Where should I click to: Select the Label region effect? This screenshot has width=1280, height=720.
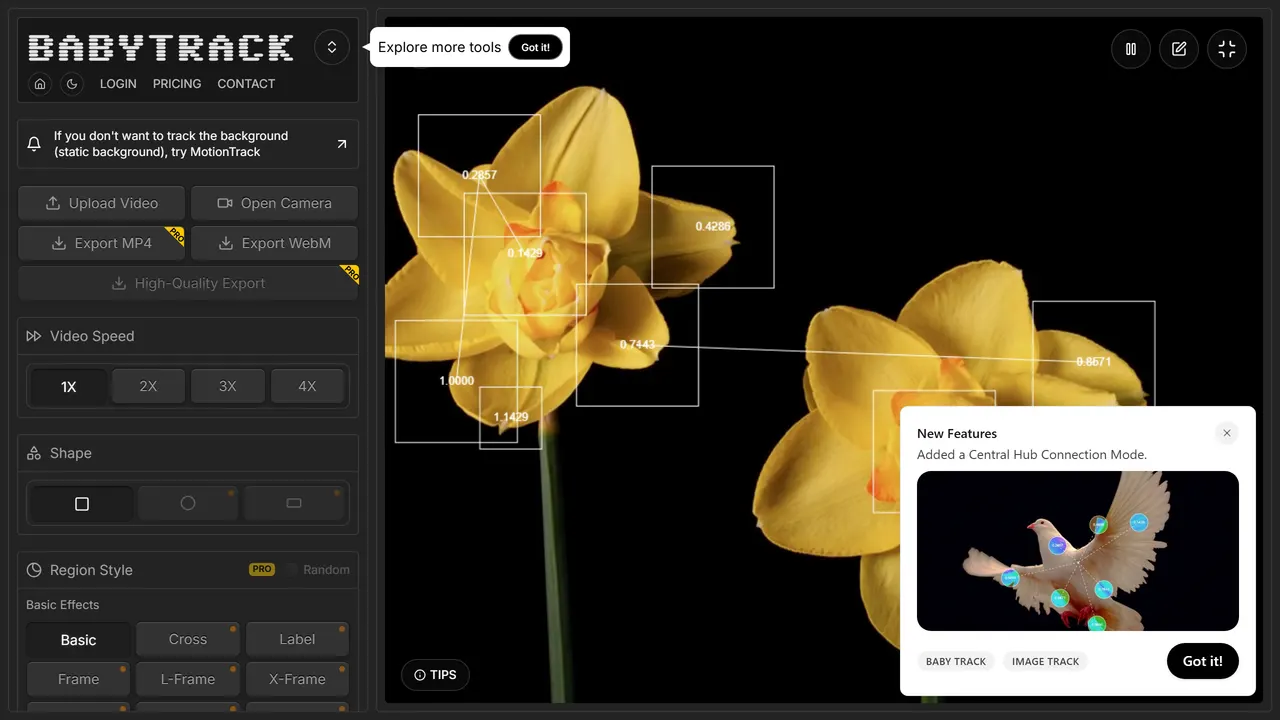297,640
